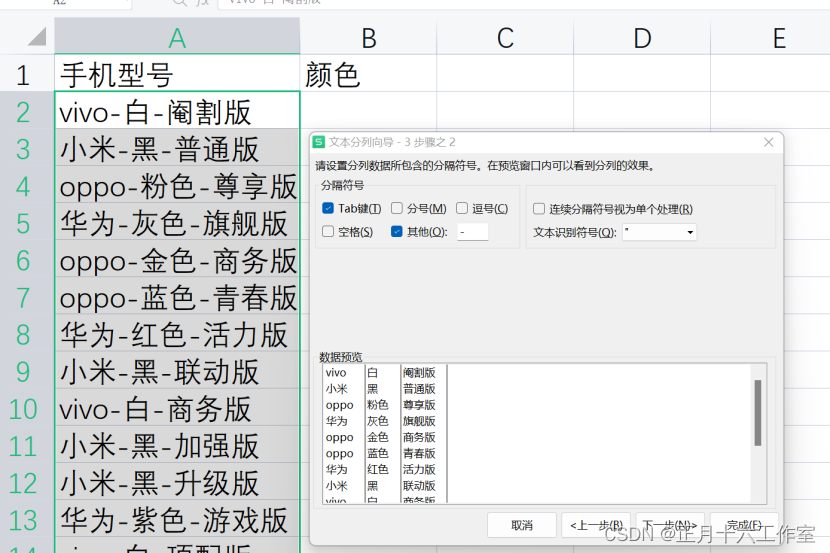
Task: Toggle the Tab键(T) delimiter checkbox
Action: pos(328,208)
